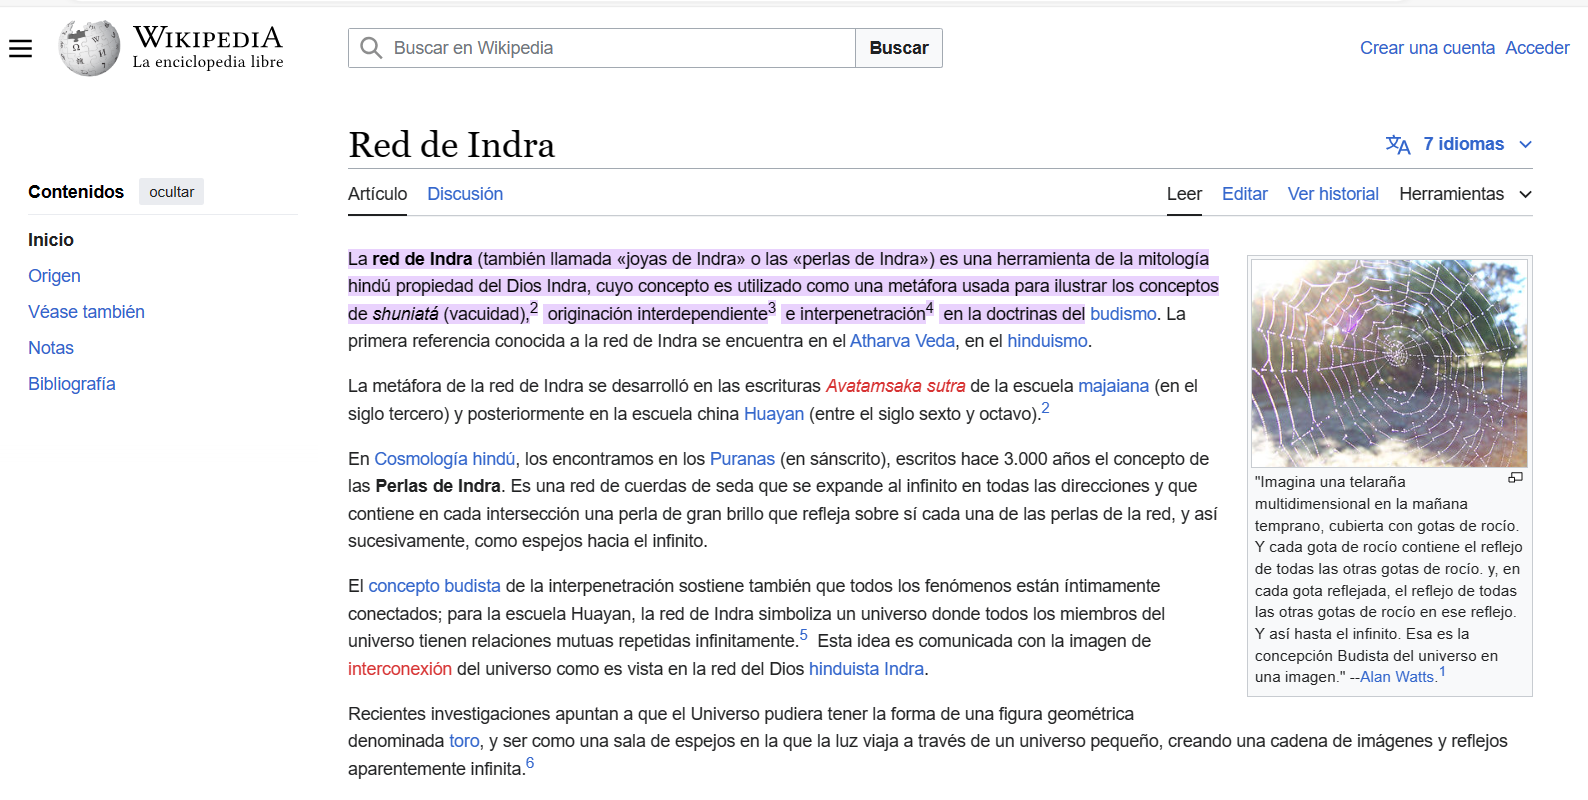Viewport: 1588px width, 800px height.
Task: Open the spiderweb image thumbnail
Action: 1389,363
